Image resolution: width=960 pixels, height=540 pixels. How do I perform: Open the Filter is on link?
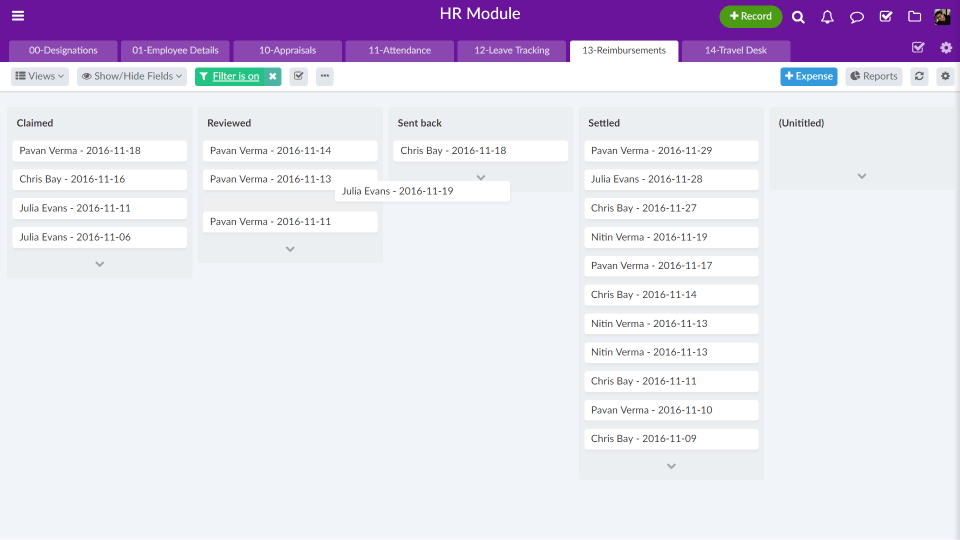(x=236, y=77)
